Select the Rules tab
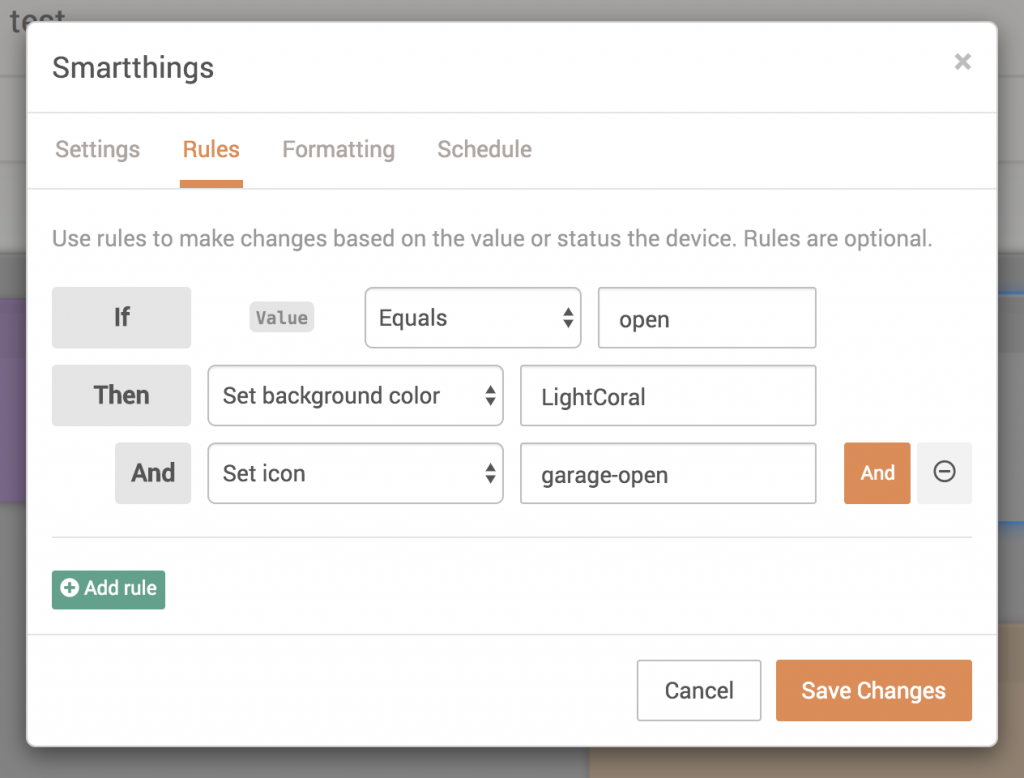Viewport: 1024px width, 778px height. [x=211, y=149]
